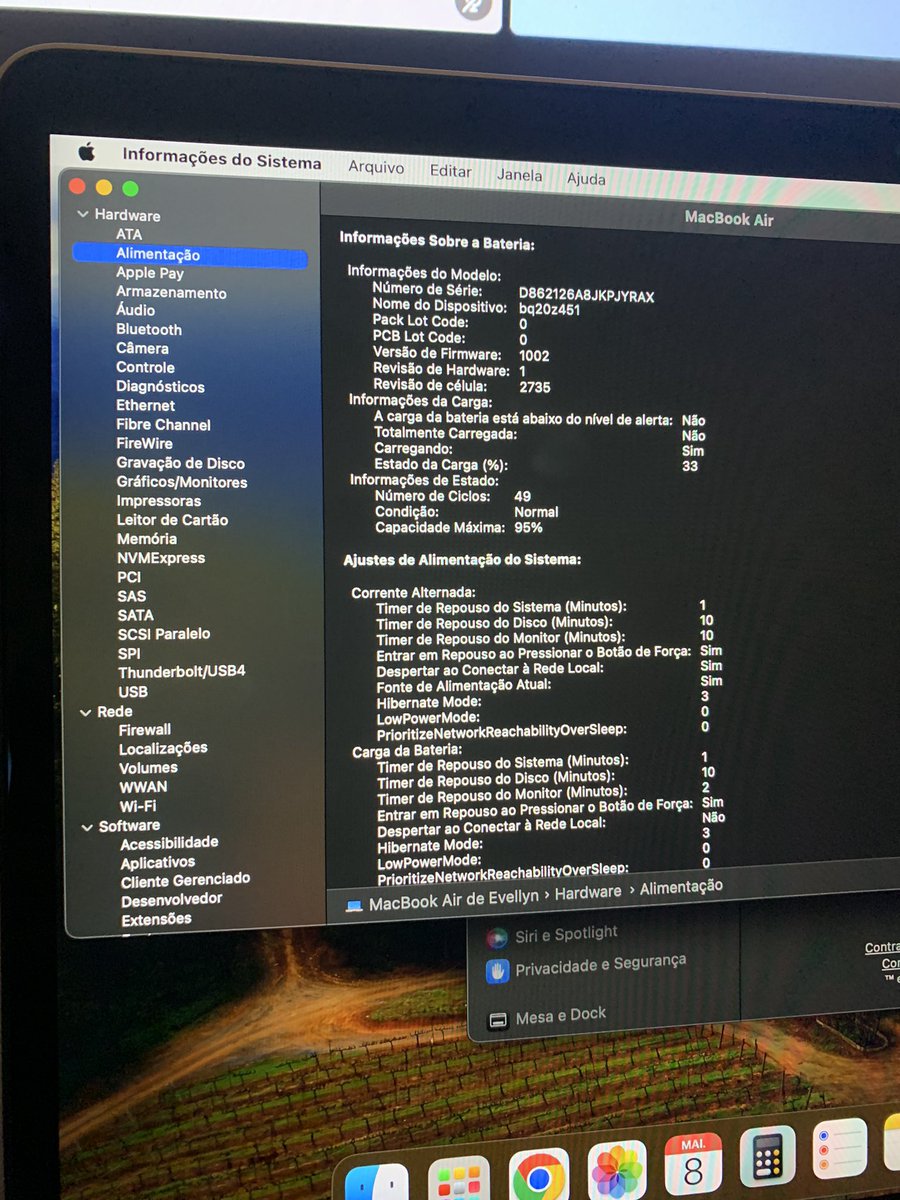Viewport: 900px width, 1200px height.
Task: Select ATA in the sidebar
Action: coord(129,234)
